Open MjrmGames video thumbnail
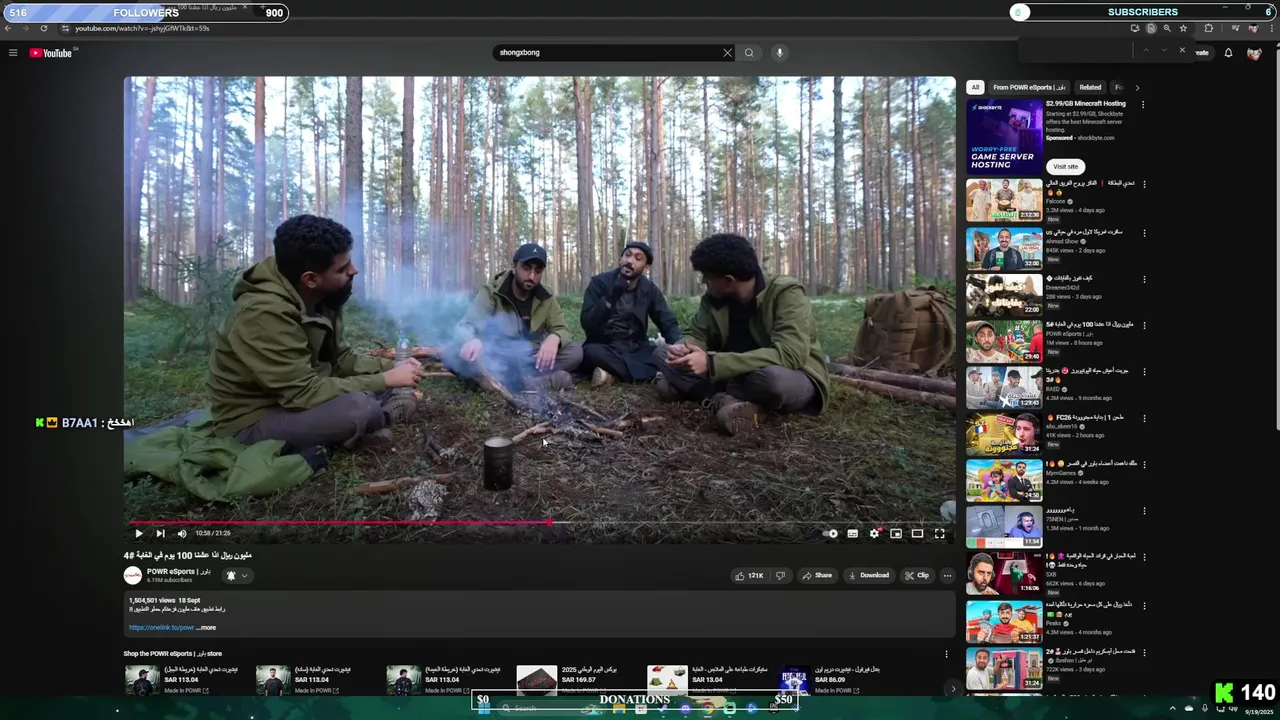The height and width of the screenshot is (720, 1280). tap(1004, 480)
